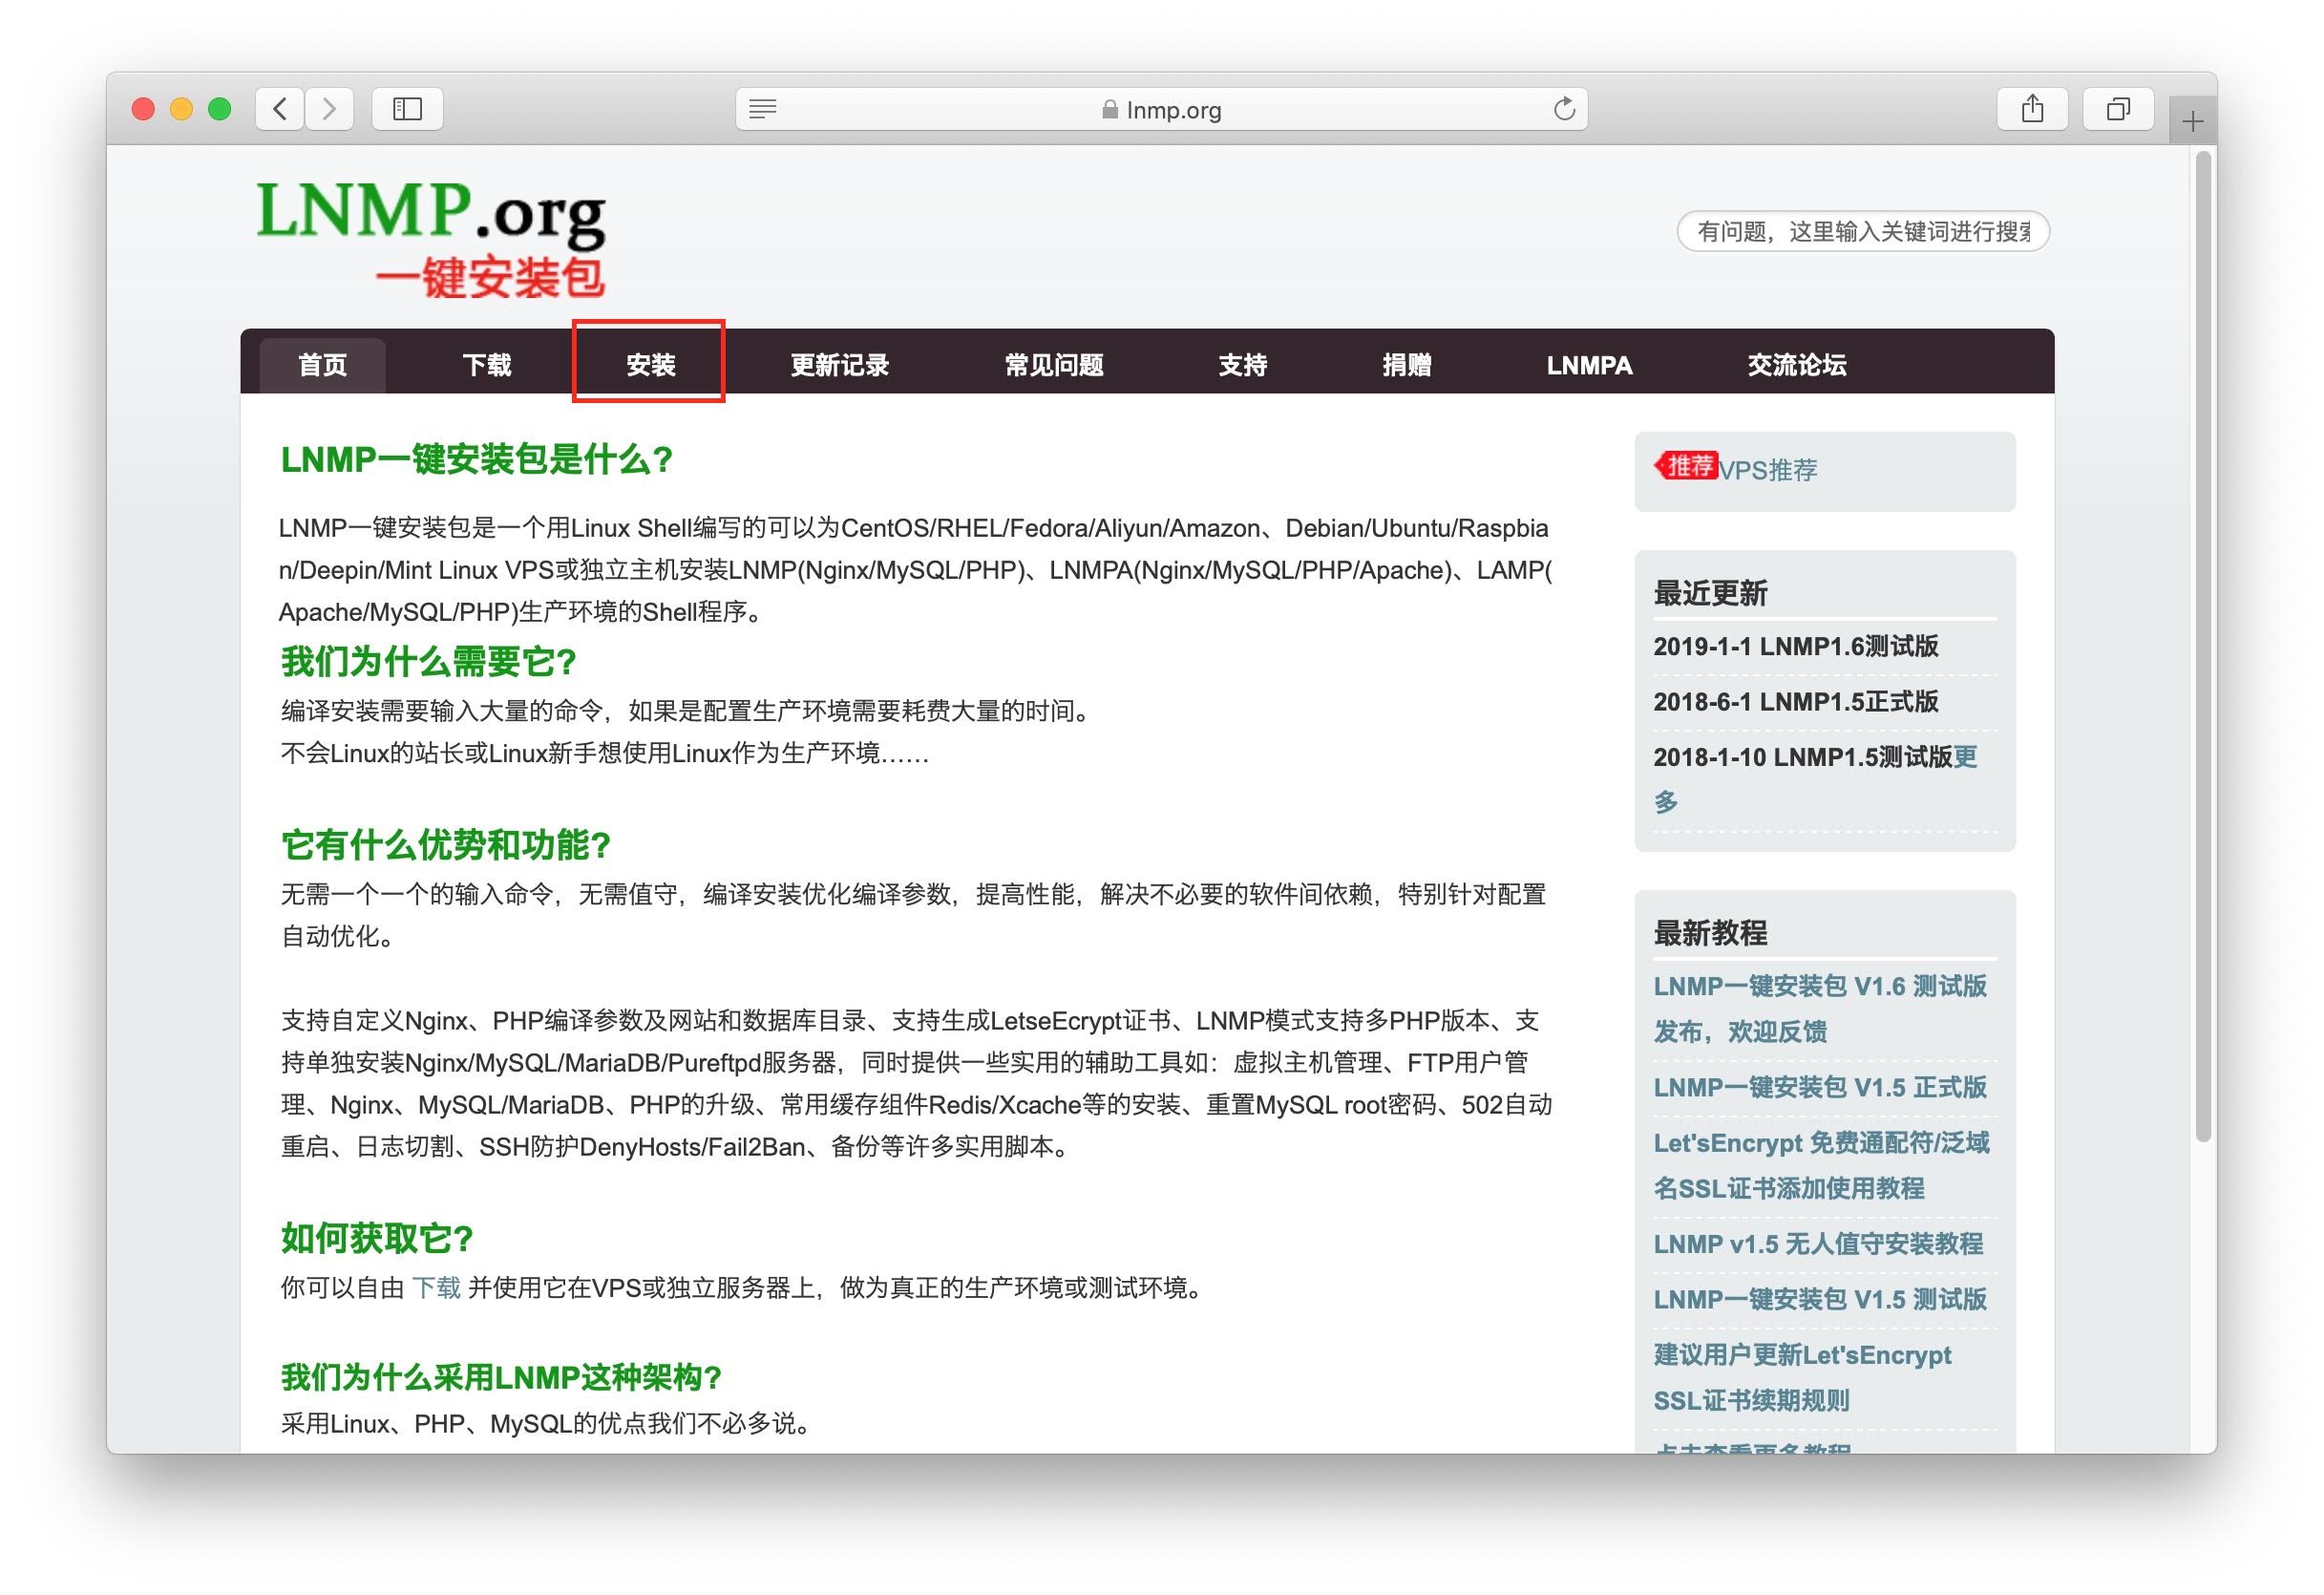
Task: Open the 更新记录 navigation tab
Action: click(x=840, y=365)
